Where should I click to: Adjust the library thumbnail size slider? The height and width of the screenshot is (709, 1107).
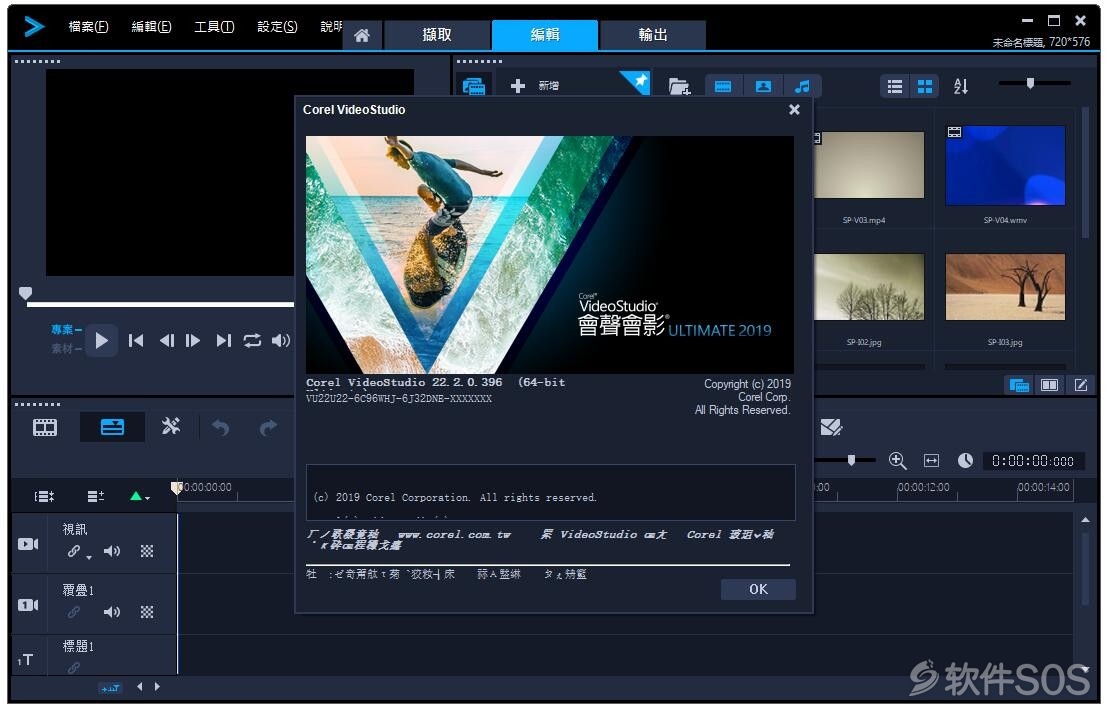1031,83
